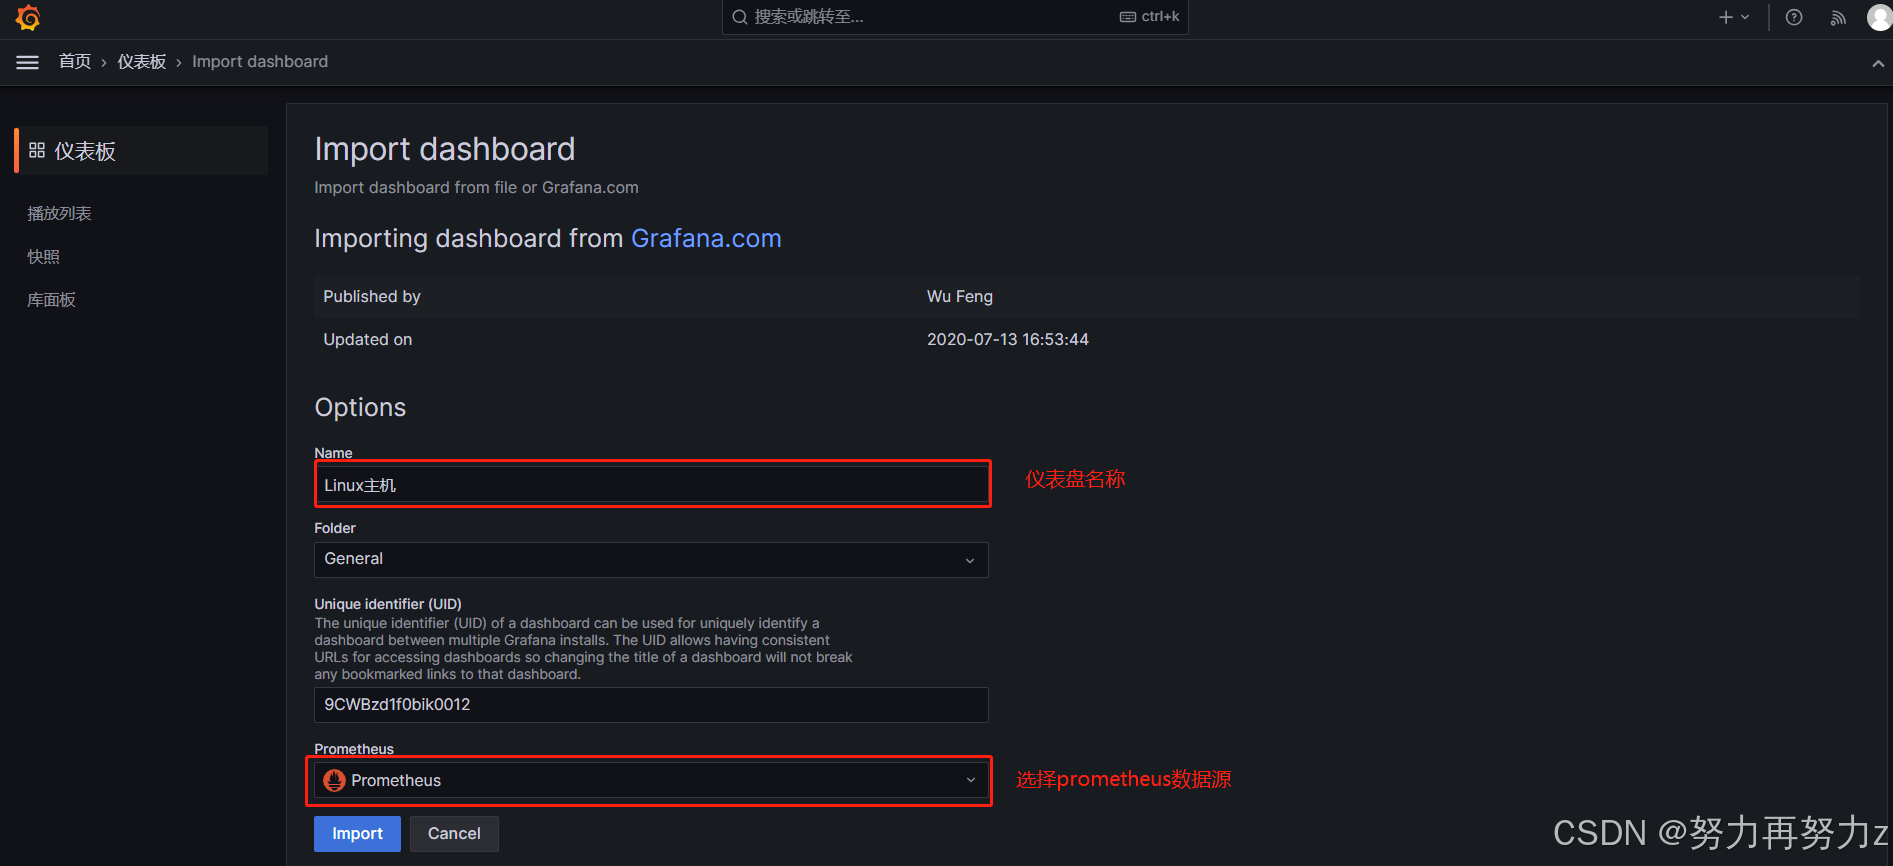Click the ctrl+k keyboard shortcut hint
The image size is (1893, 866).
click(1150, 17)
